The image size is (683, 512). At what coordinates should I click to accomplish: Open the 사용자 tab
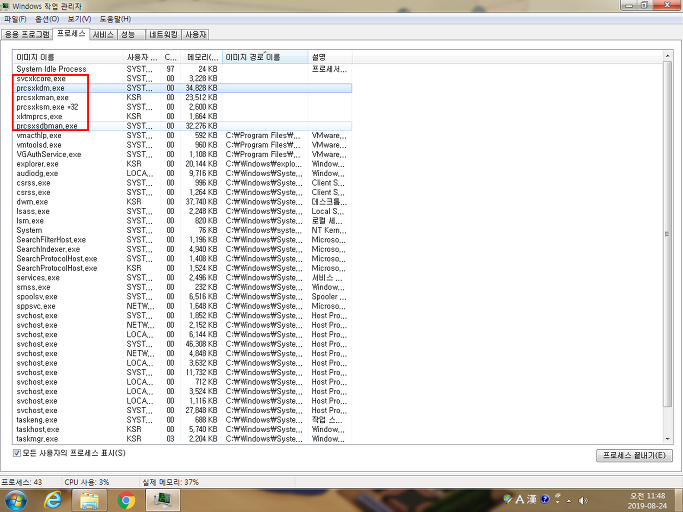click(195, 34)
